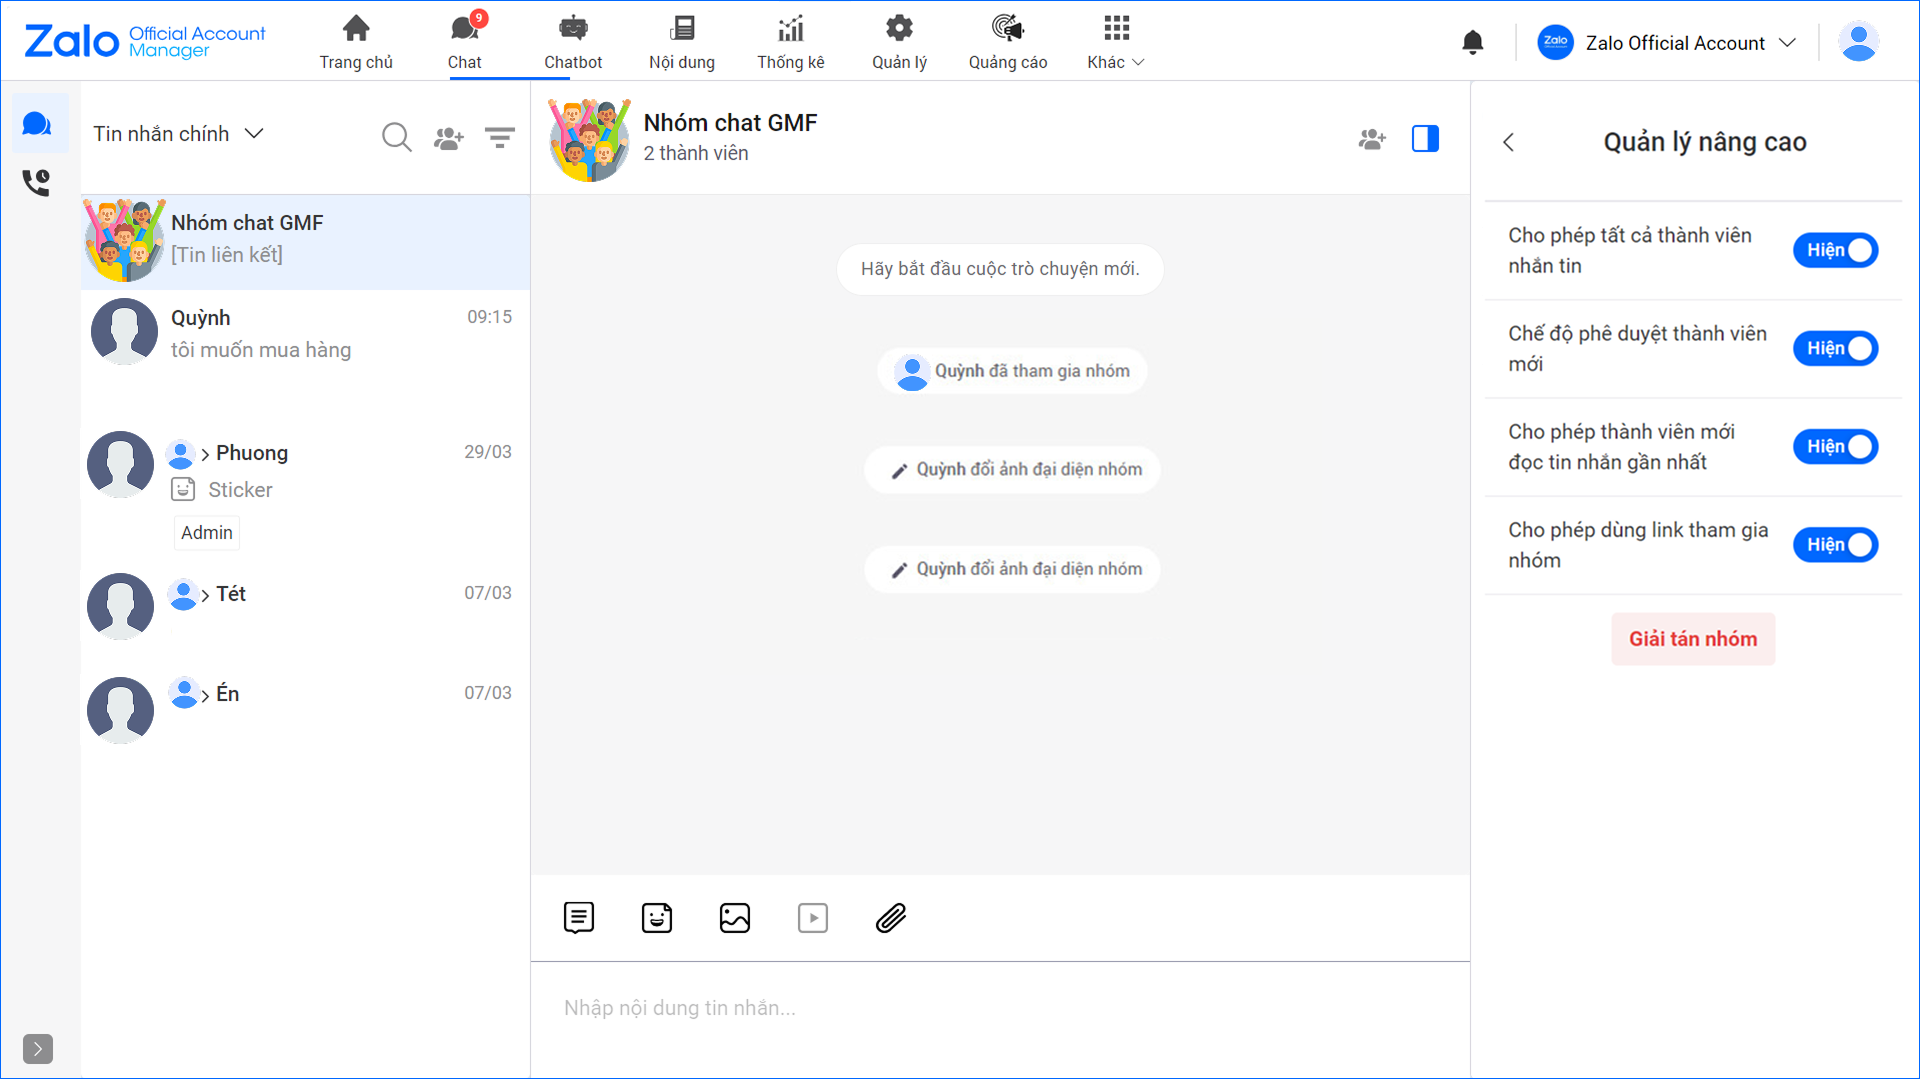This screenshot has height=1079, width=1920.
Task: Disable group join link toggle
Action: [x=1835, y=545]
